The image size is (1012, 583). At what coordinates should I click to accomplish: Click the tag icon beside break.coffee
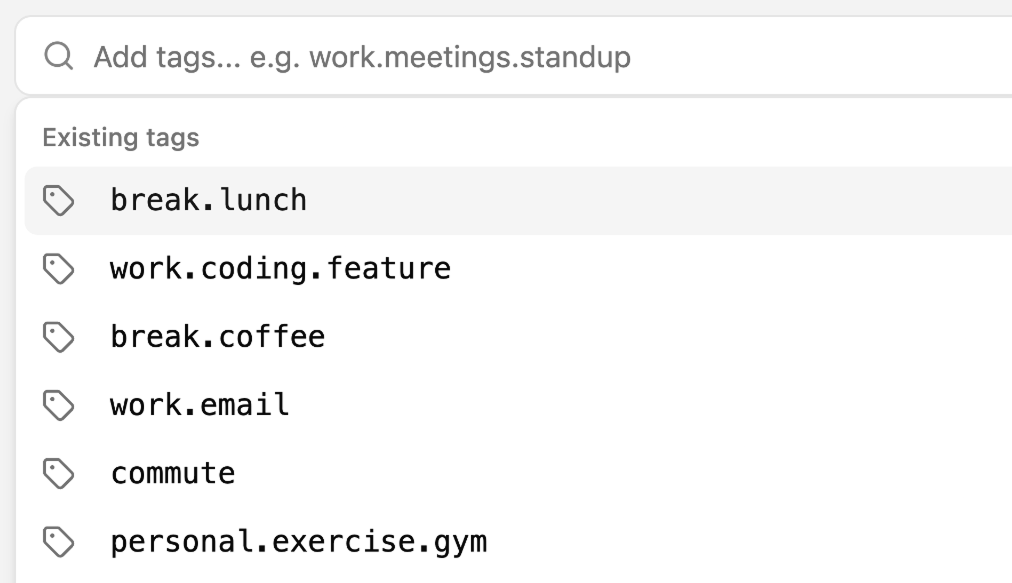(59, 337)
